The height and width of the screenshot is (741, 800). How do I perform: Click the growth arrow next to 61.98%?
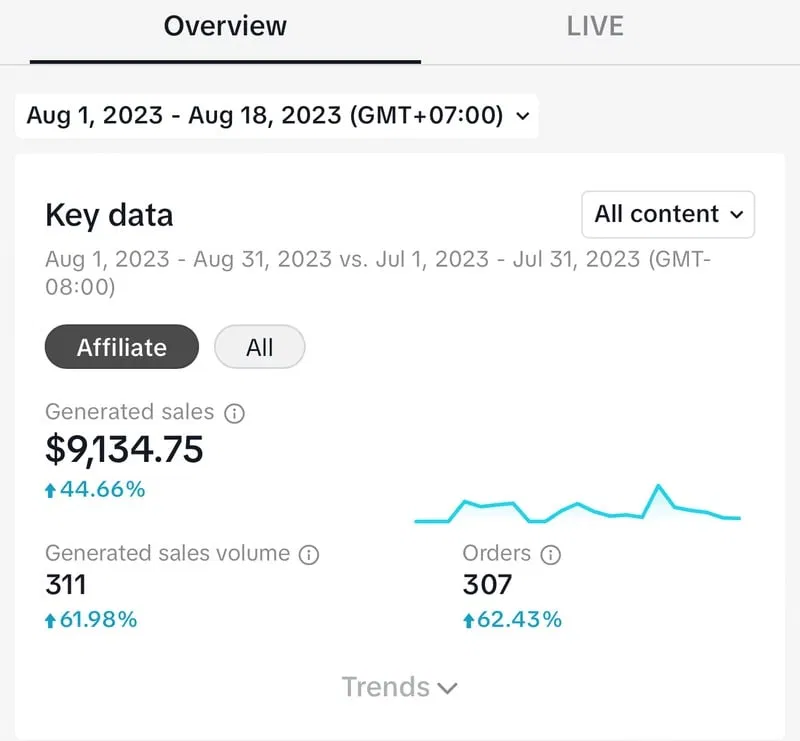pos(52,620)
